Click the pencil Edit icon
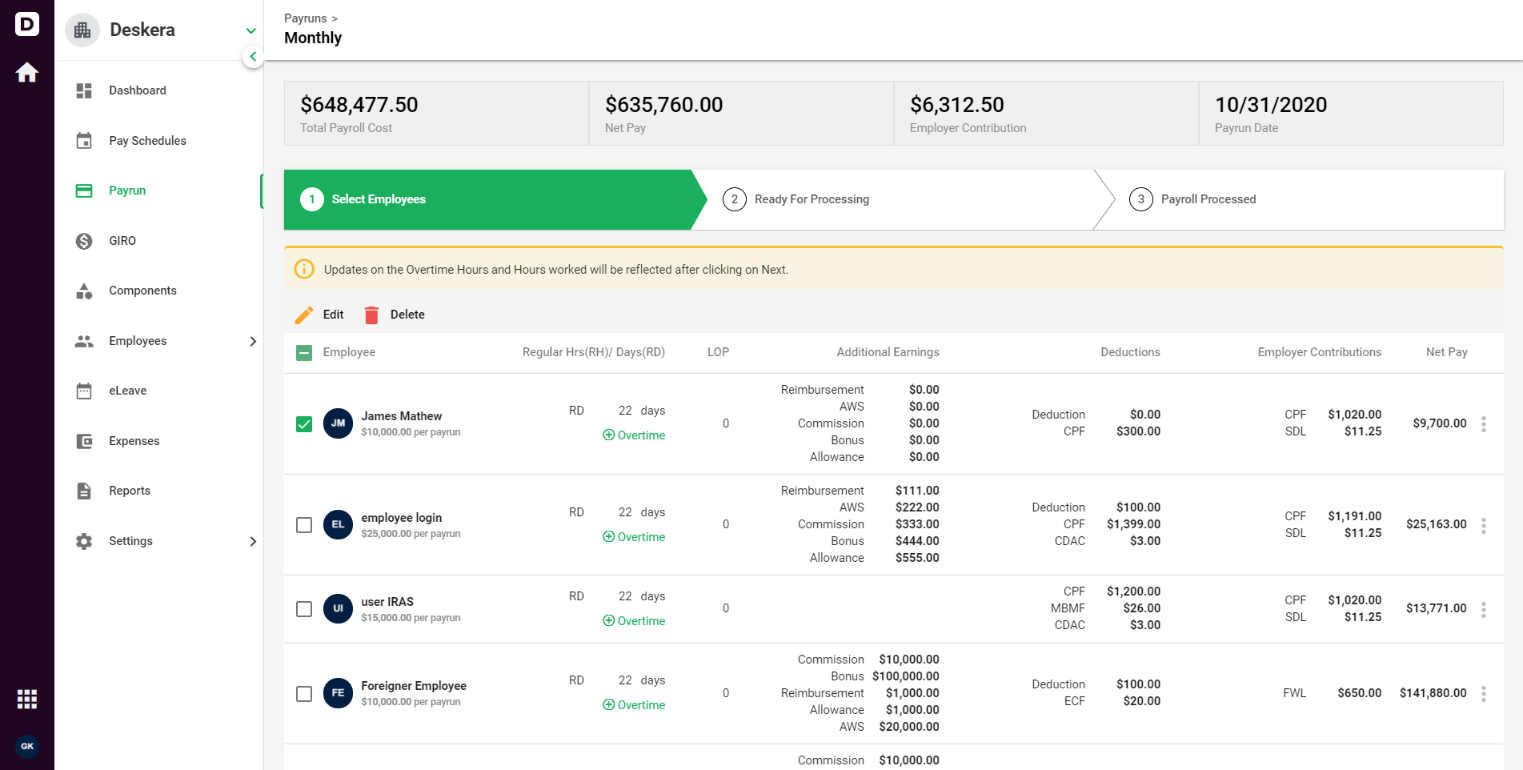The height and width of the screenshot is (770, 1523). coord(304,315)
